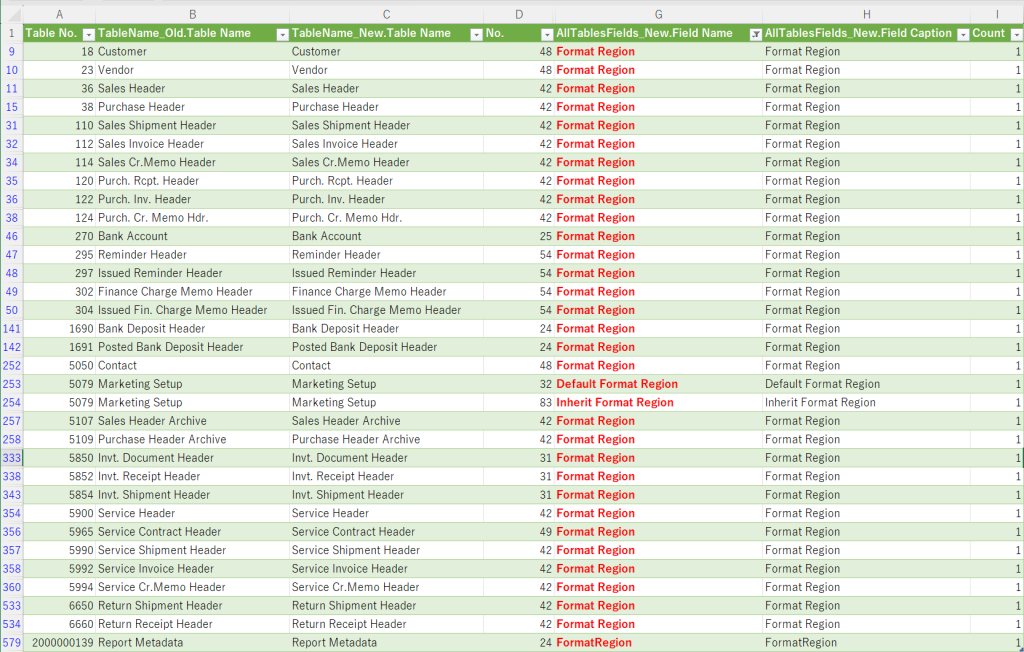This screenshot has width=1024, height=652.
Task: Click field number 25 in the Bank Account row
Action: pyautogui.click(x=519, y=236)
